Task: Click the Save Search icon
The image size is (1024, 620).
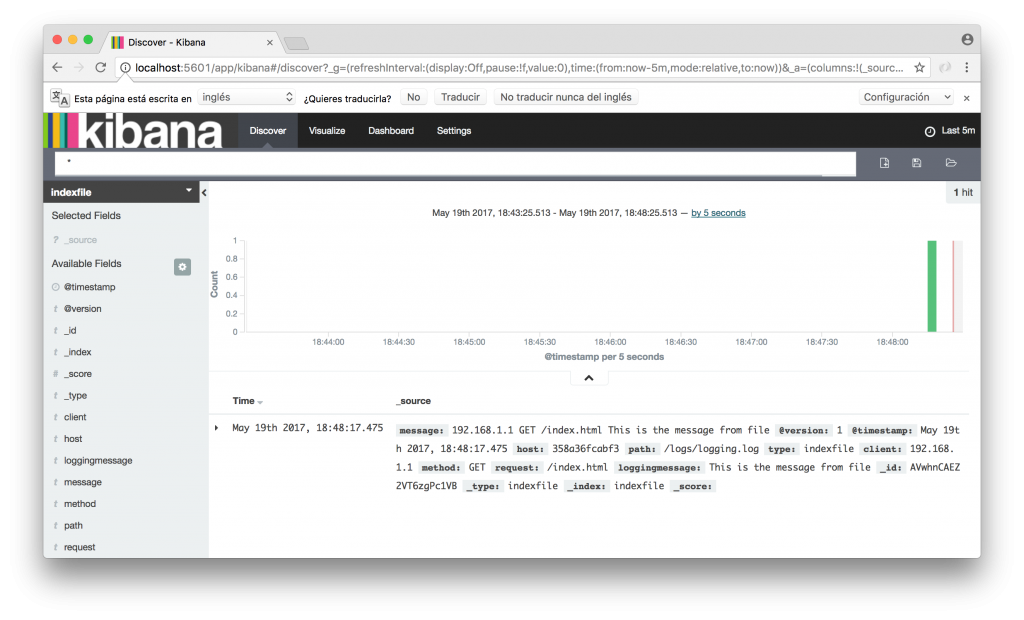Action: click(x=916, y=163)
